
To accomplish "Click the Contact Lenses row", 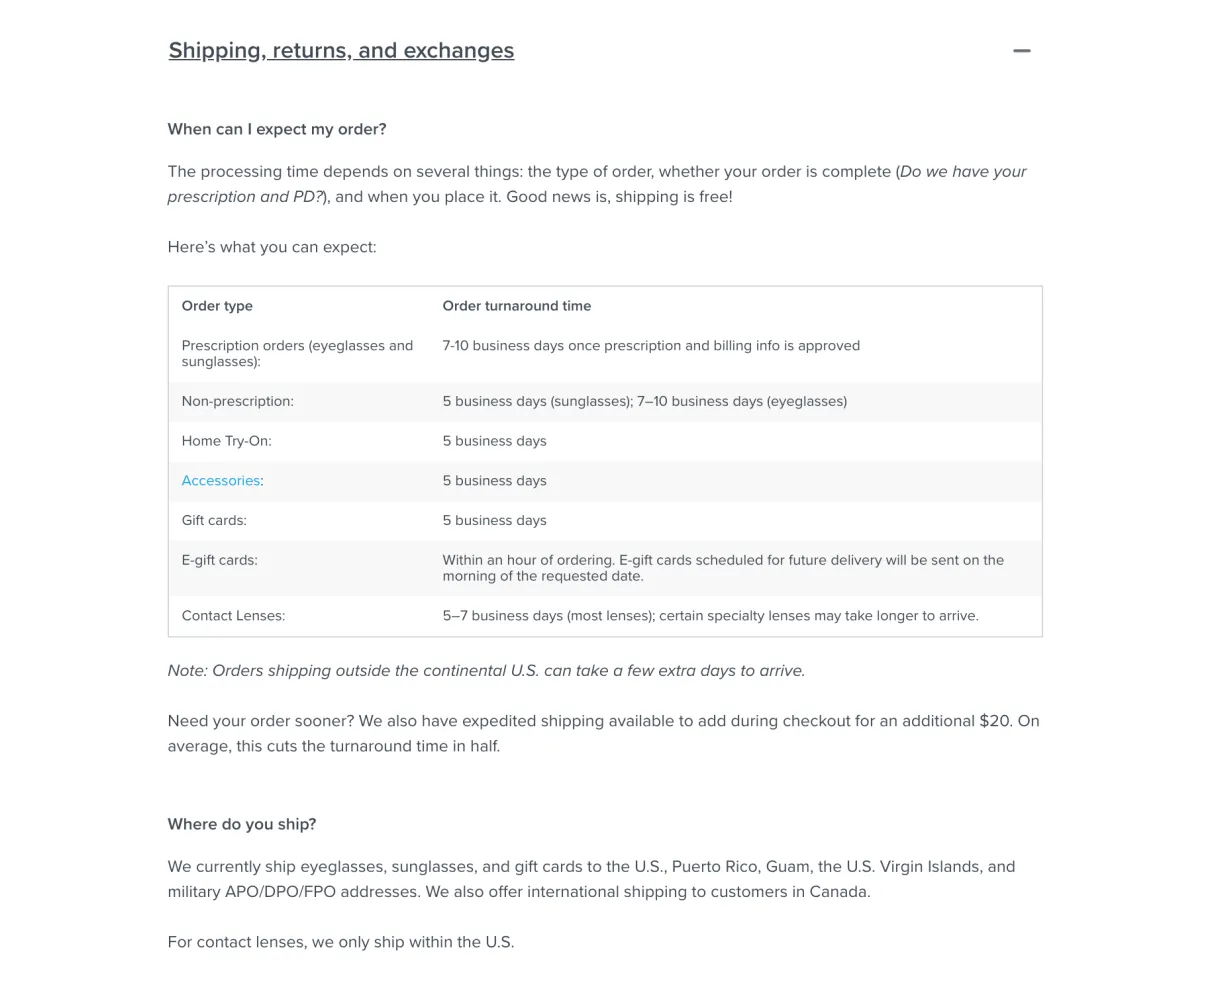I will (x=605, y=615).
